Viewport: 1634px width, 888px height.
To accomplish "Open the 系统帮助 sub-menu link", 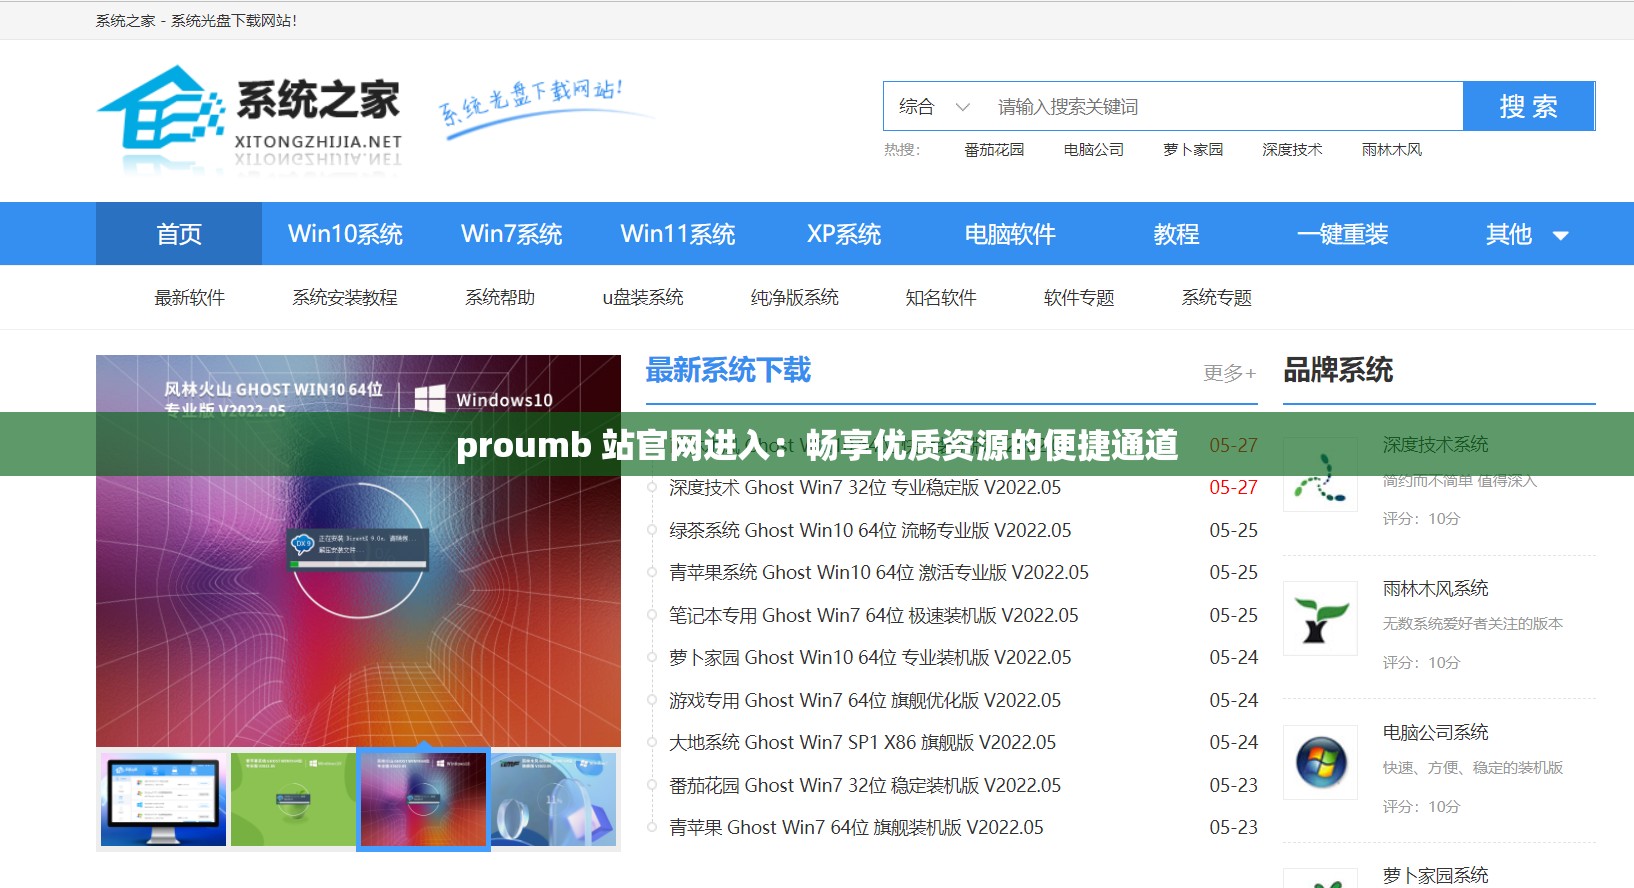I will [500, 297].
